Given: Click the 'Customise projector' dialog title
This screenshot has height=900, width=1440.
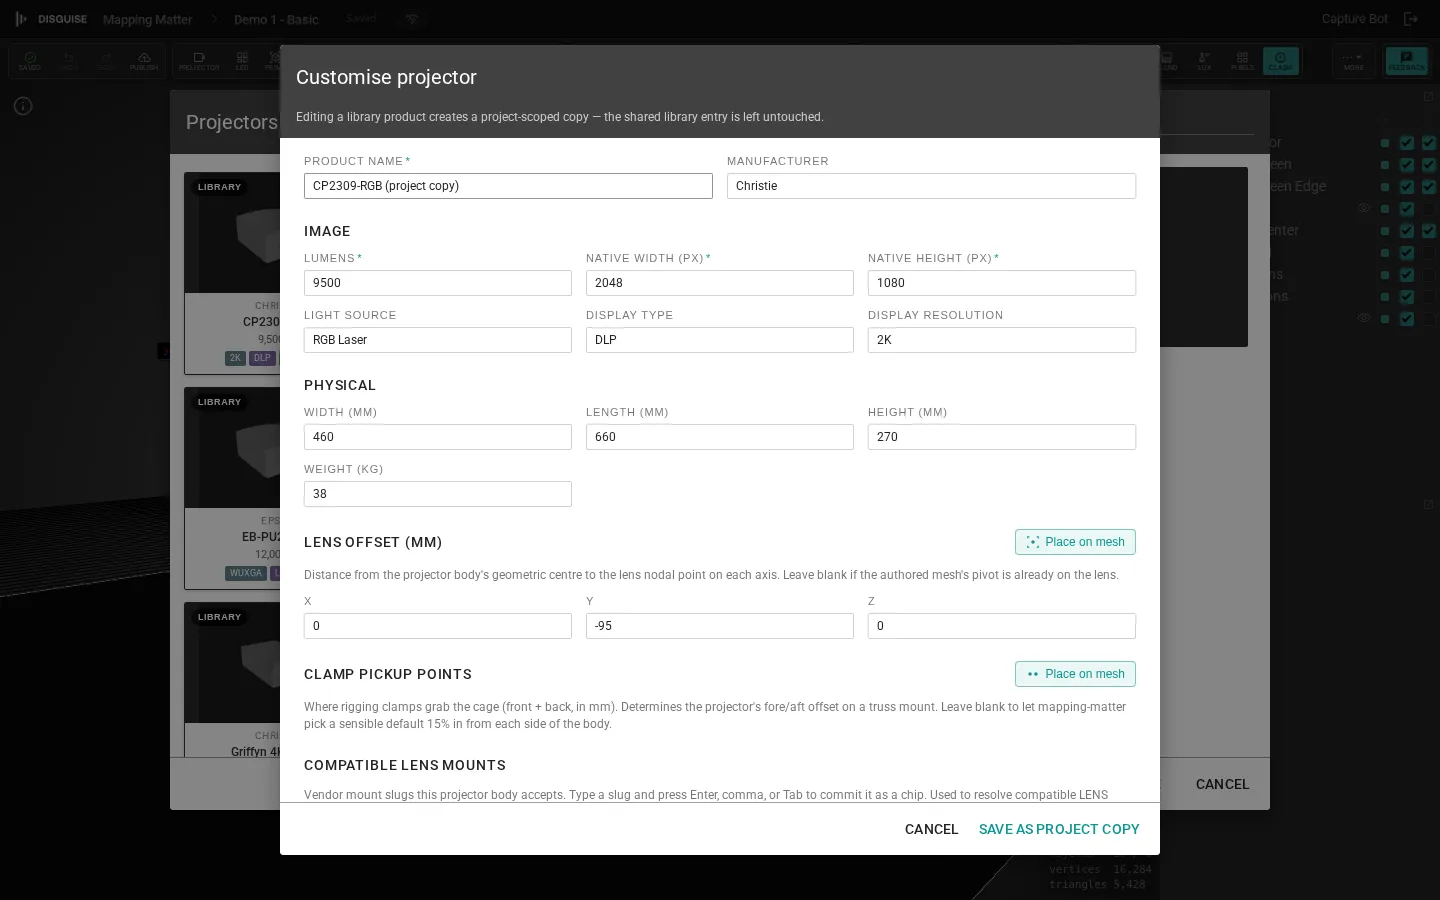Looking at the screenshot, I should (x=386, y=77).
